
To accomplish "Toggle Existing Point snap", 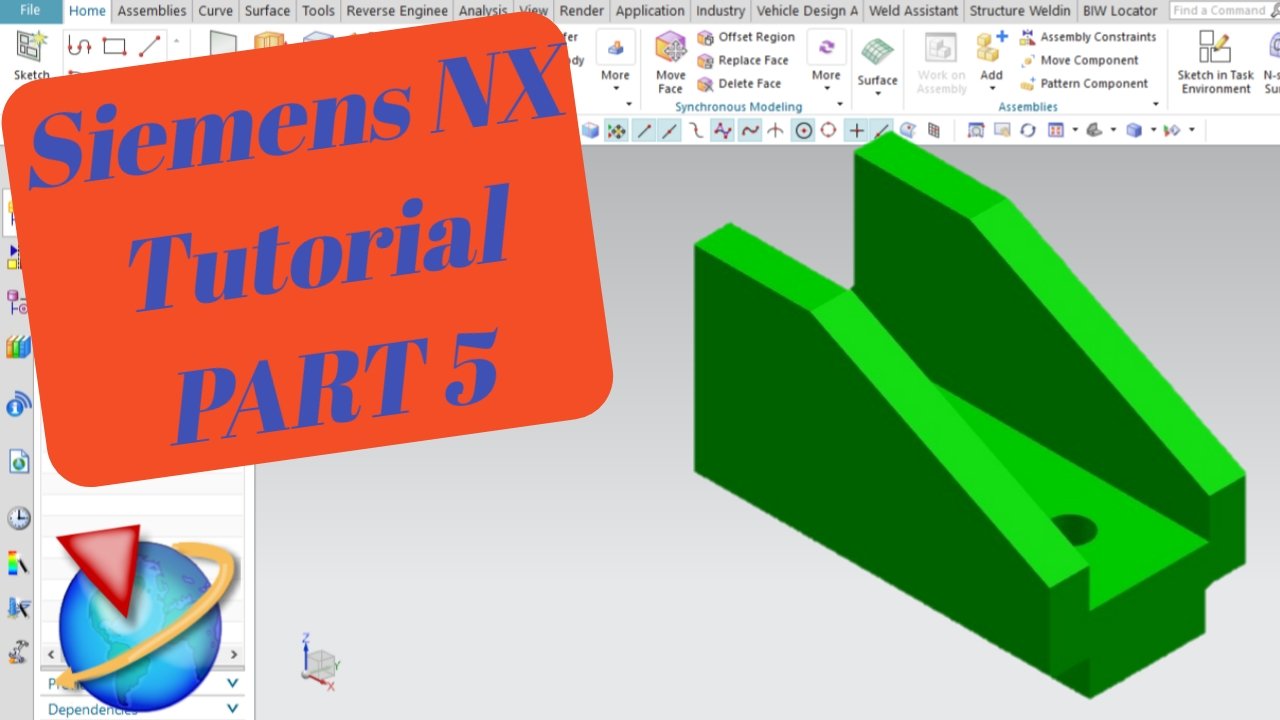I will pyautogui.click(x=856, y=130).
